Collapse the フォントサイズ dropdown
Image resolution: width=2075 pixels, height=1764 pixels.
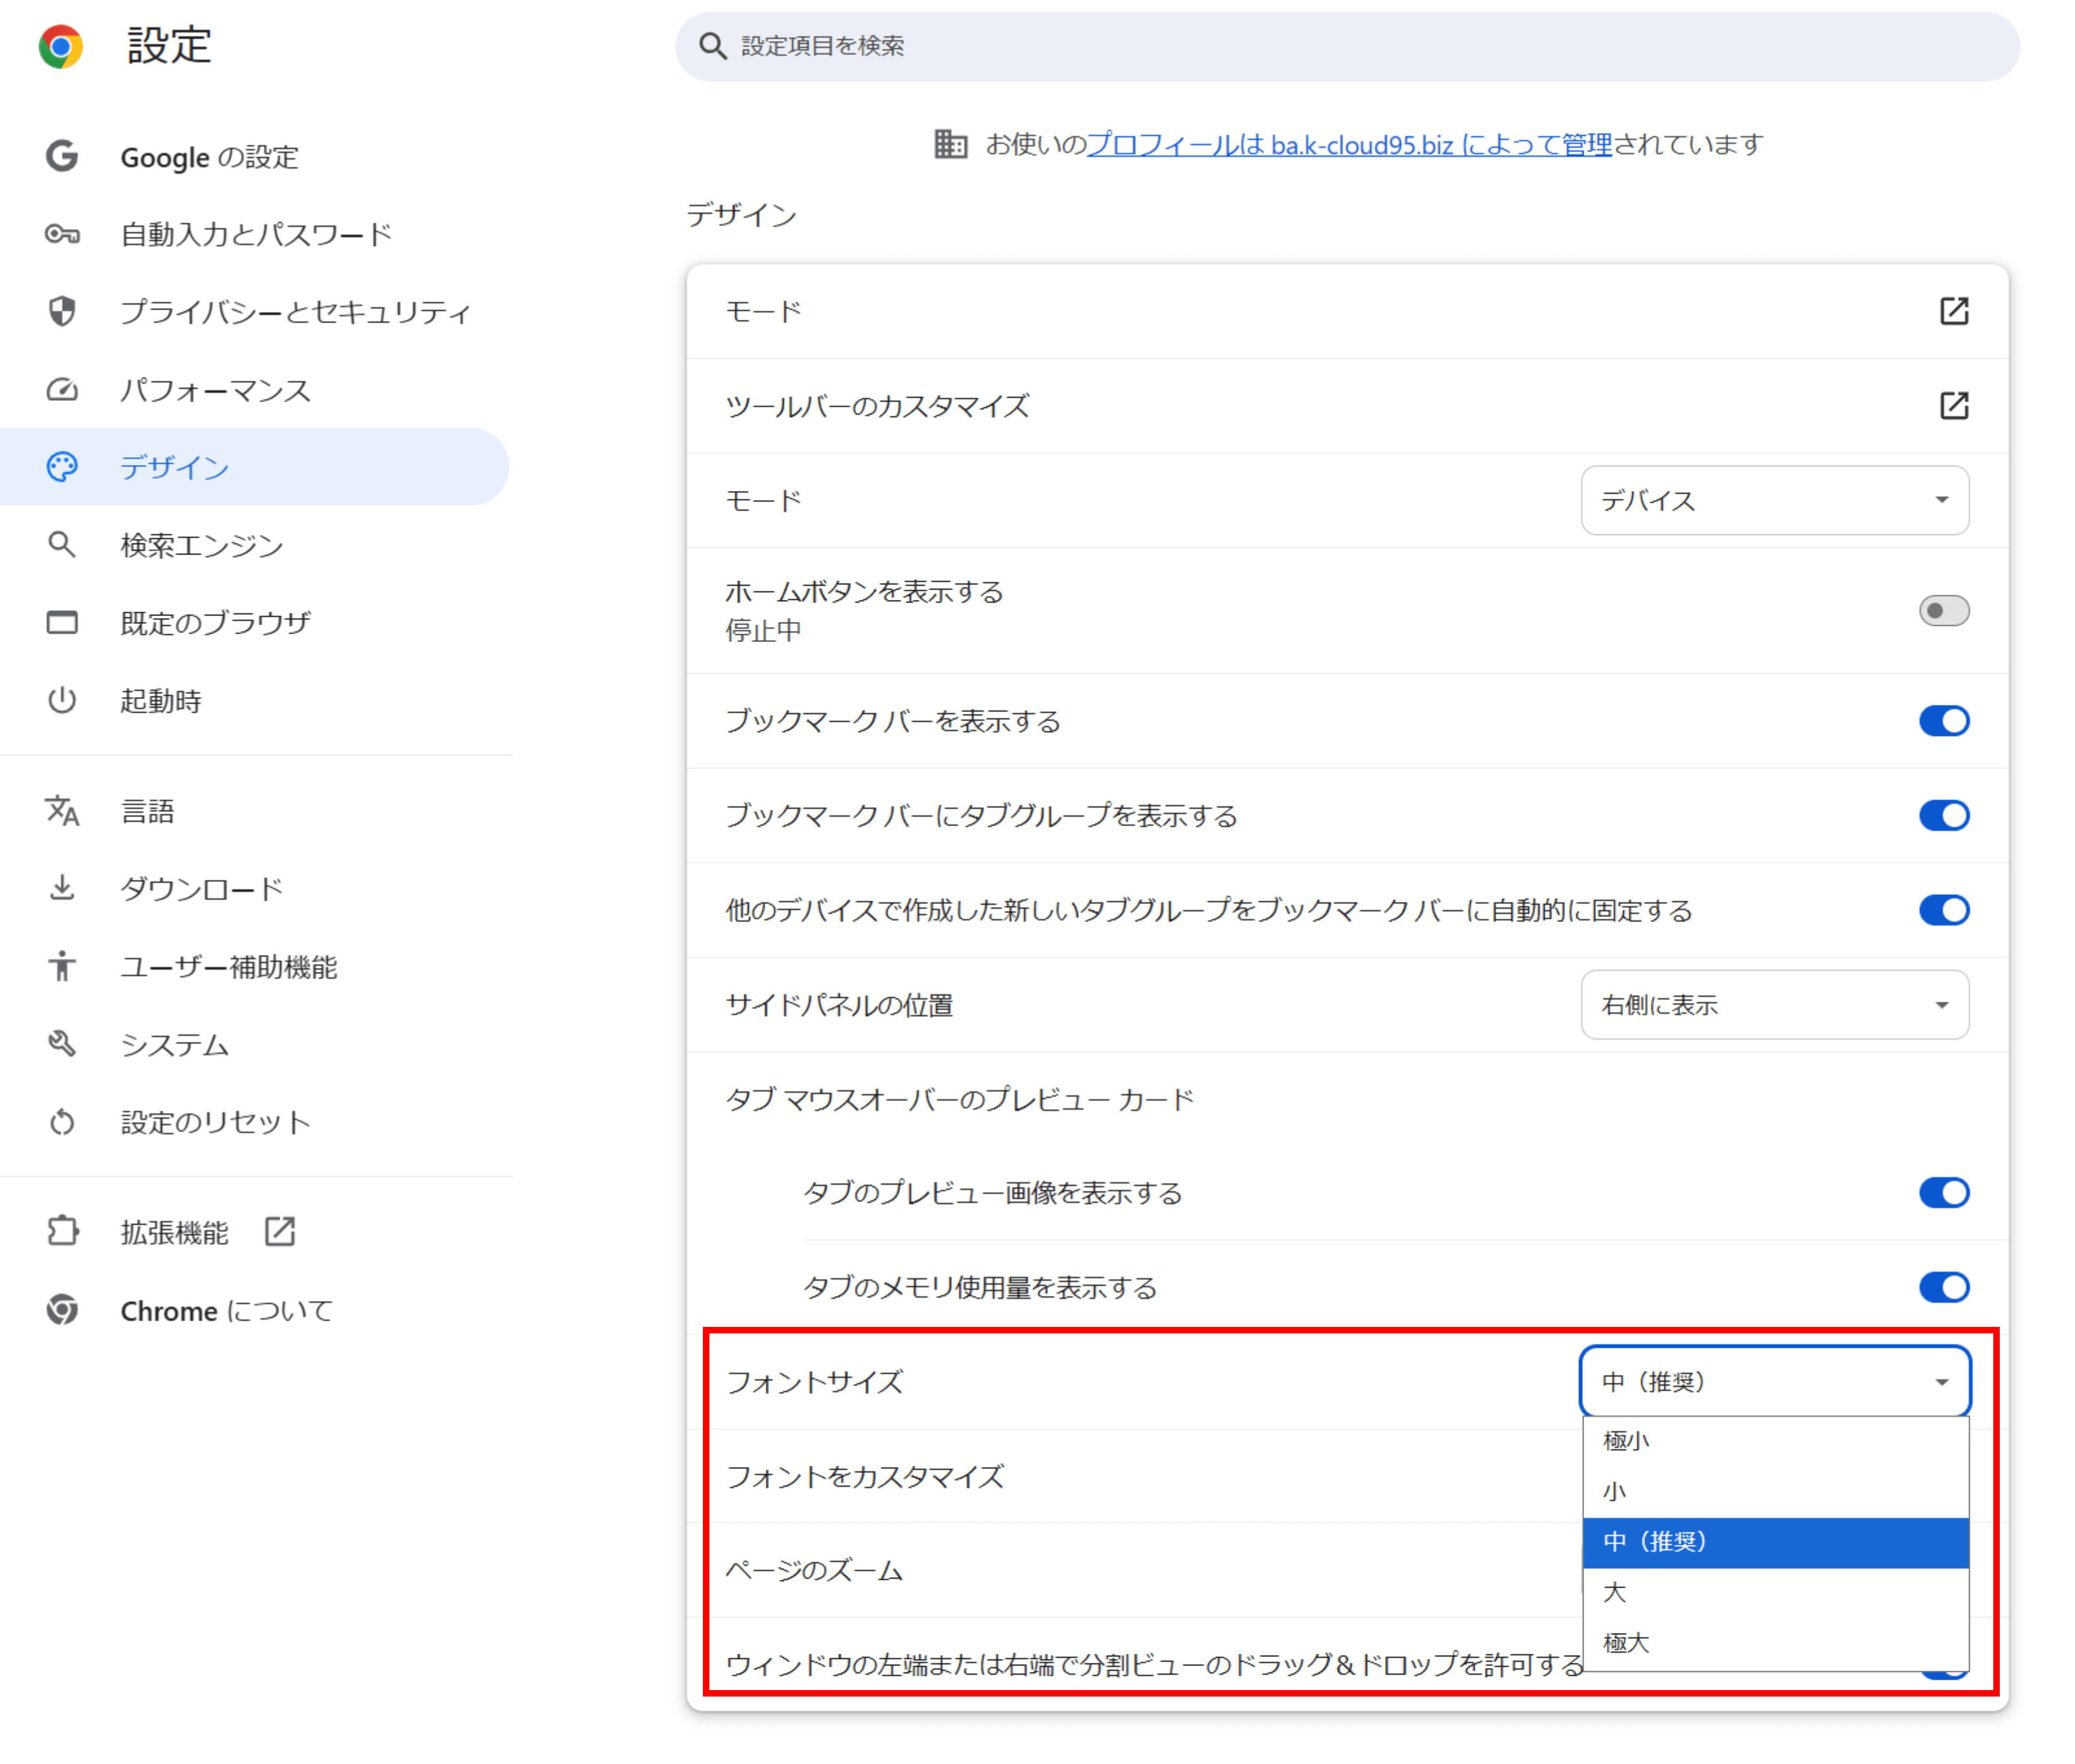(x=1774, y=1382)
